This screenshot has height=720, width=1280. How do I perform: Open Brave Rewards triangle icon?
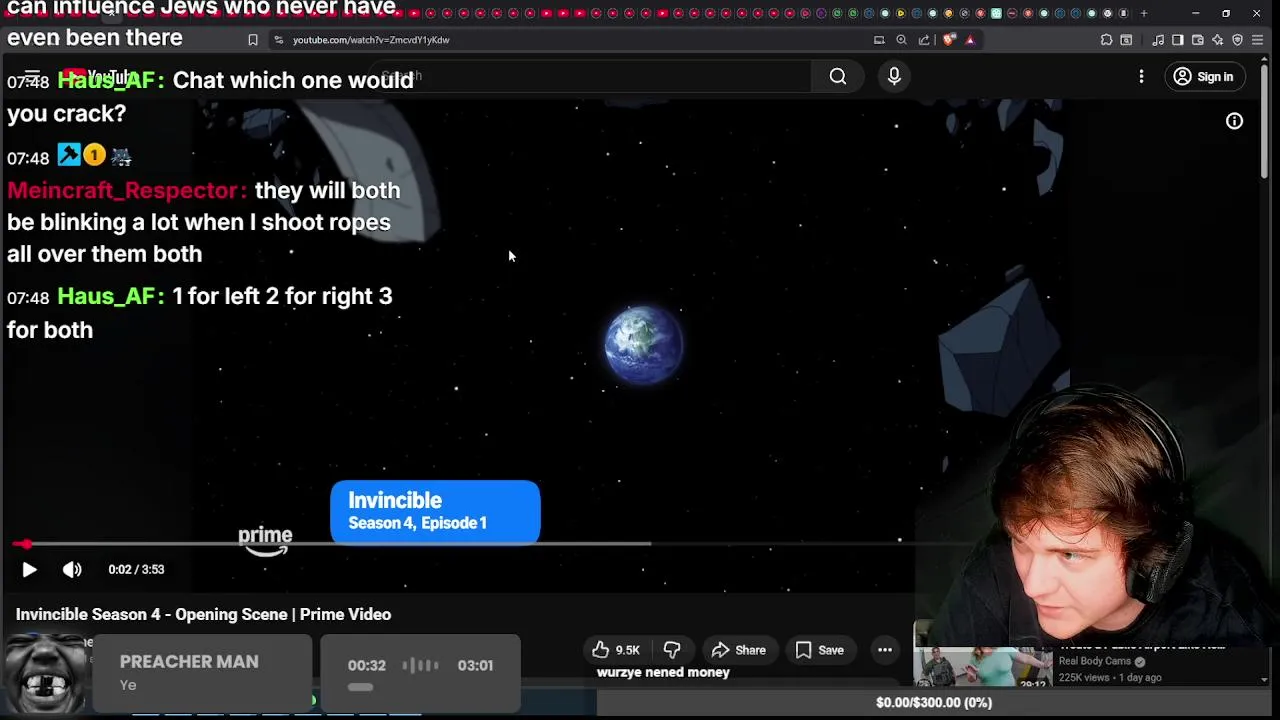click(970, 40)
